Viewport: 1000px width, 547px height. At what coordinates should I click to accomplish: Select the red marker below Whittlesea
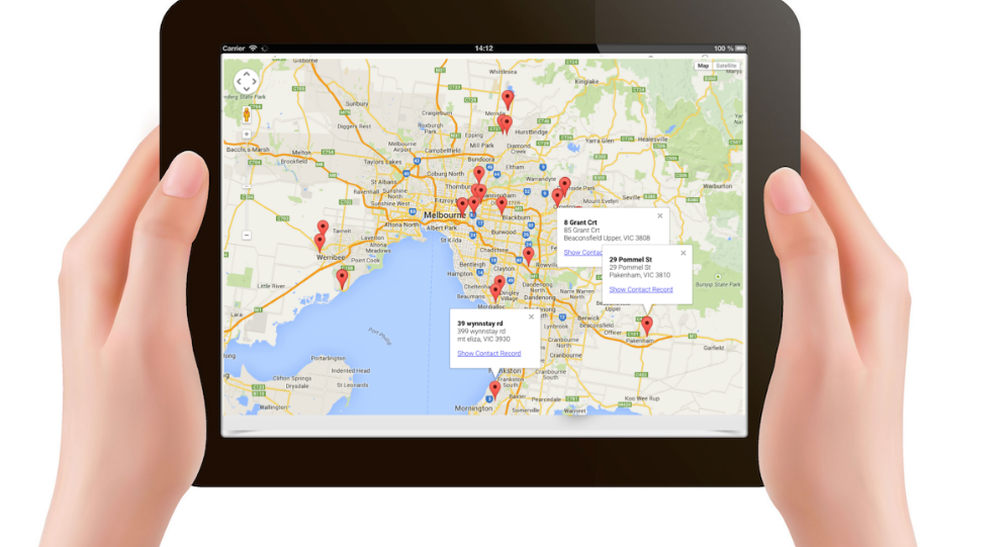click(x=508, y=99)
